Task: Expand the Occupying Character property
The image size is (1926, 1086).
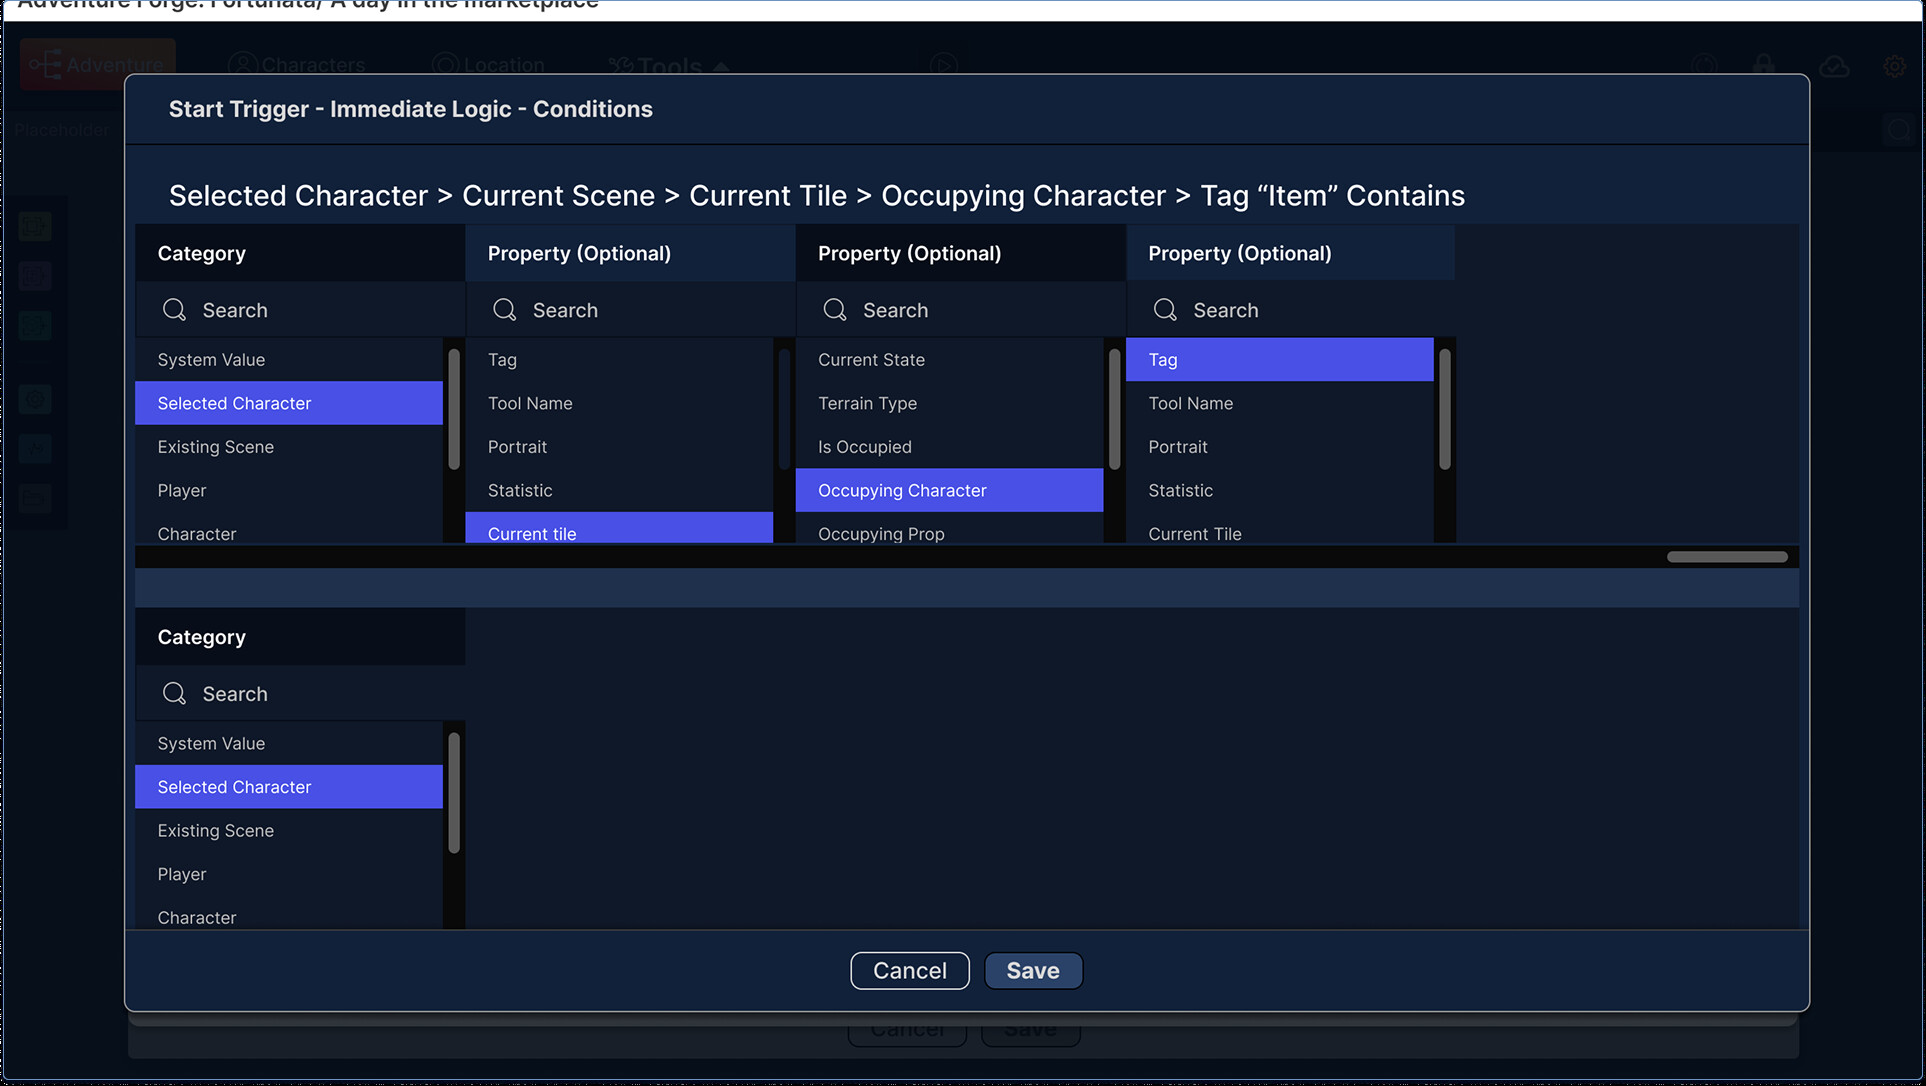Action: tap(948, 490)
